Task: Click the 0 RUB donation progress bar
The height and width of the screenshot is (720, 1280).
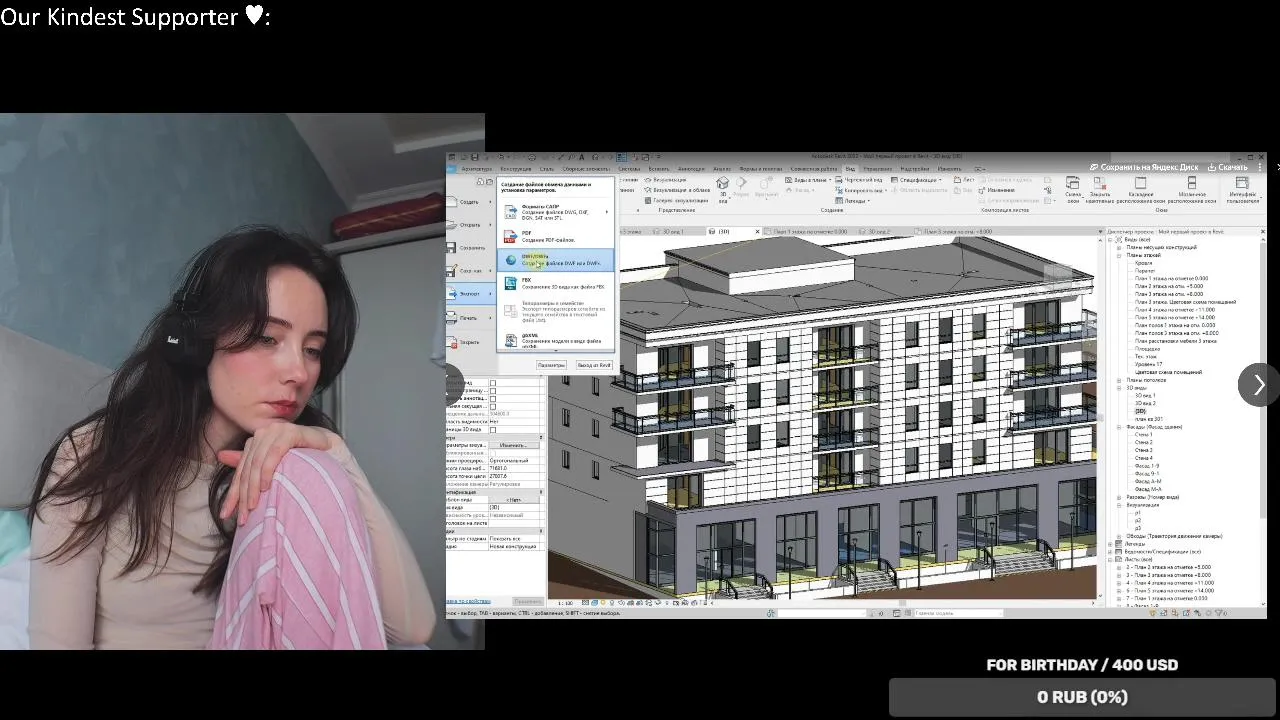Action: [x=1082, y=697]
